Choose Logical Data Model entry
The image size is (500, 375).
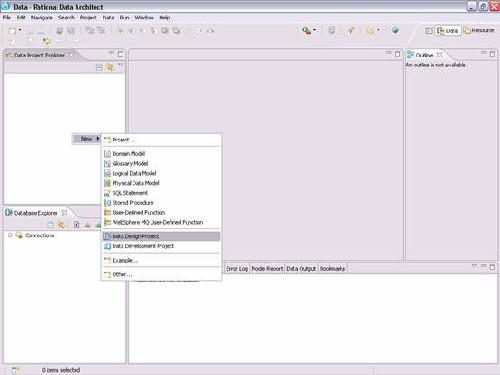pos(162,173)
